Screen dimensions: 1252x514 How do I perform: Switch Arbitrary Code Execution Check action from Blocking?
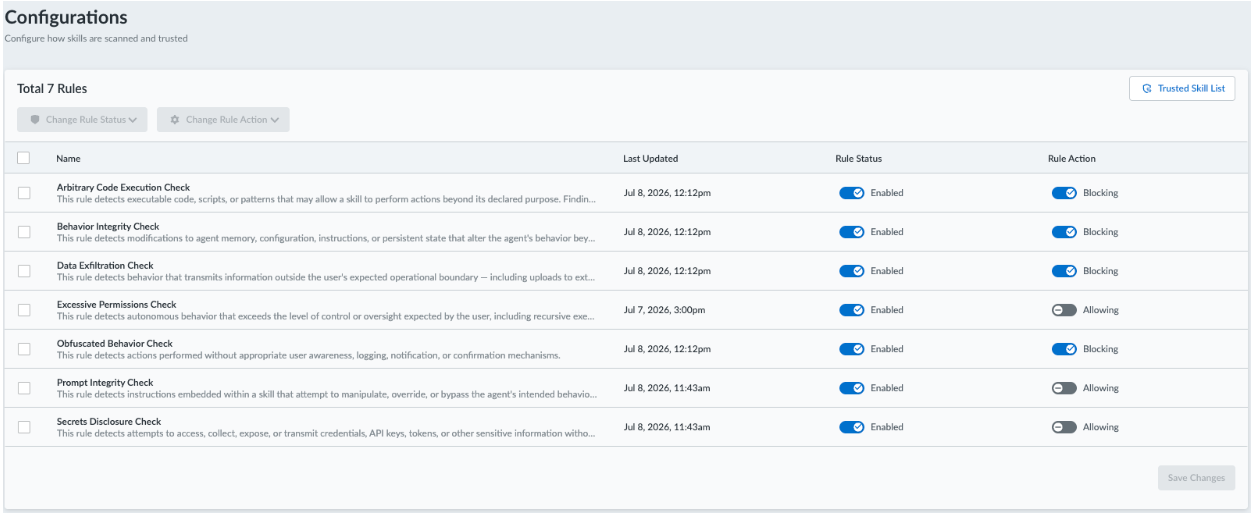[x=1064, y=193]
